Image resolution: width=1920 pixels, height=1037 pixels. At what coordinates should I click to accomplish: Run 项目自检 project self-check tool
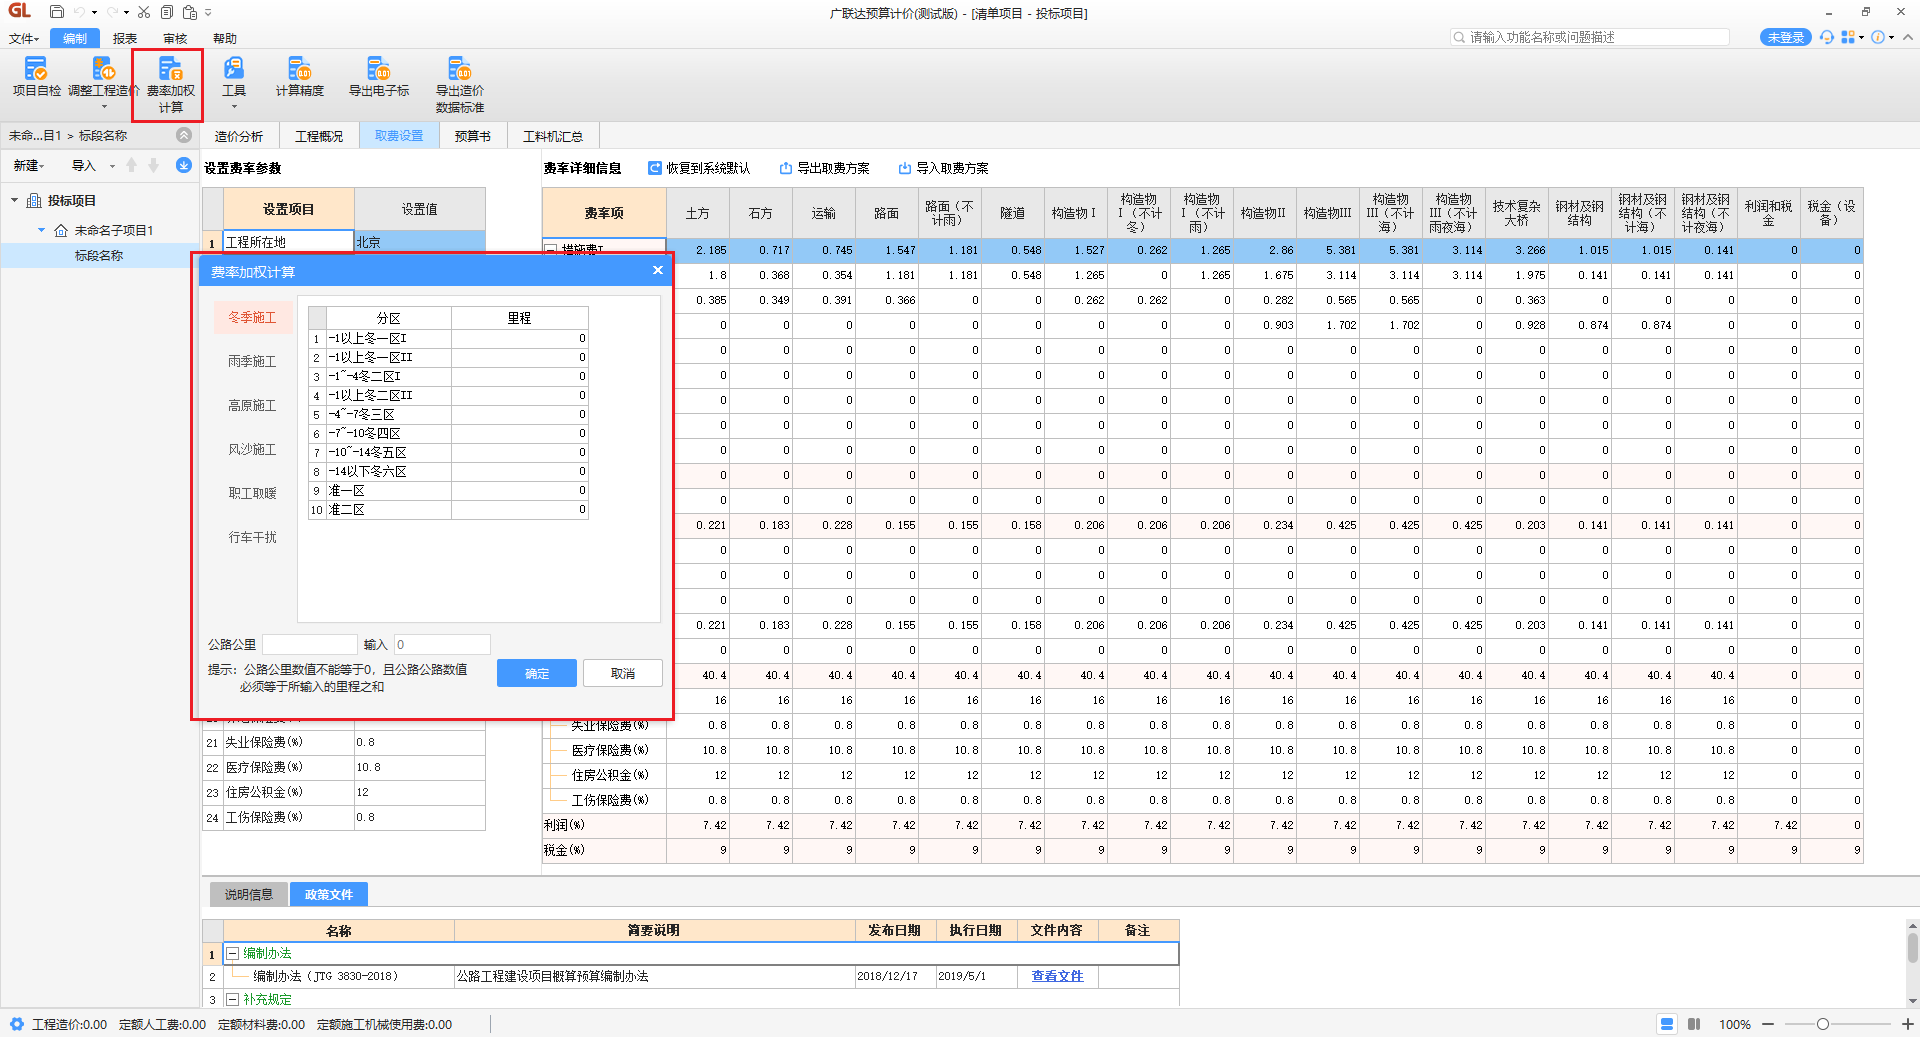36,77
